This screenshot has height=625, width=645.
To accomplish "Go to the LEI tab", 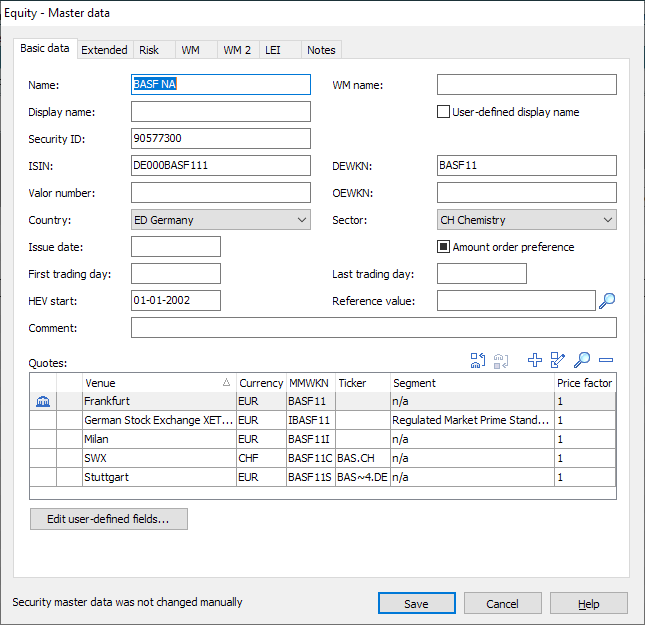I will pos(273,50).
